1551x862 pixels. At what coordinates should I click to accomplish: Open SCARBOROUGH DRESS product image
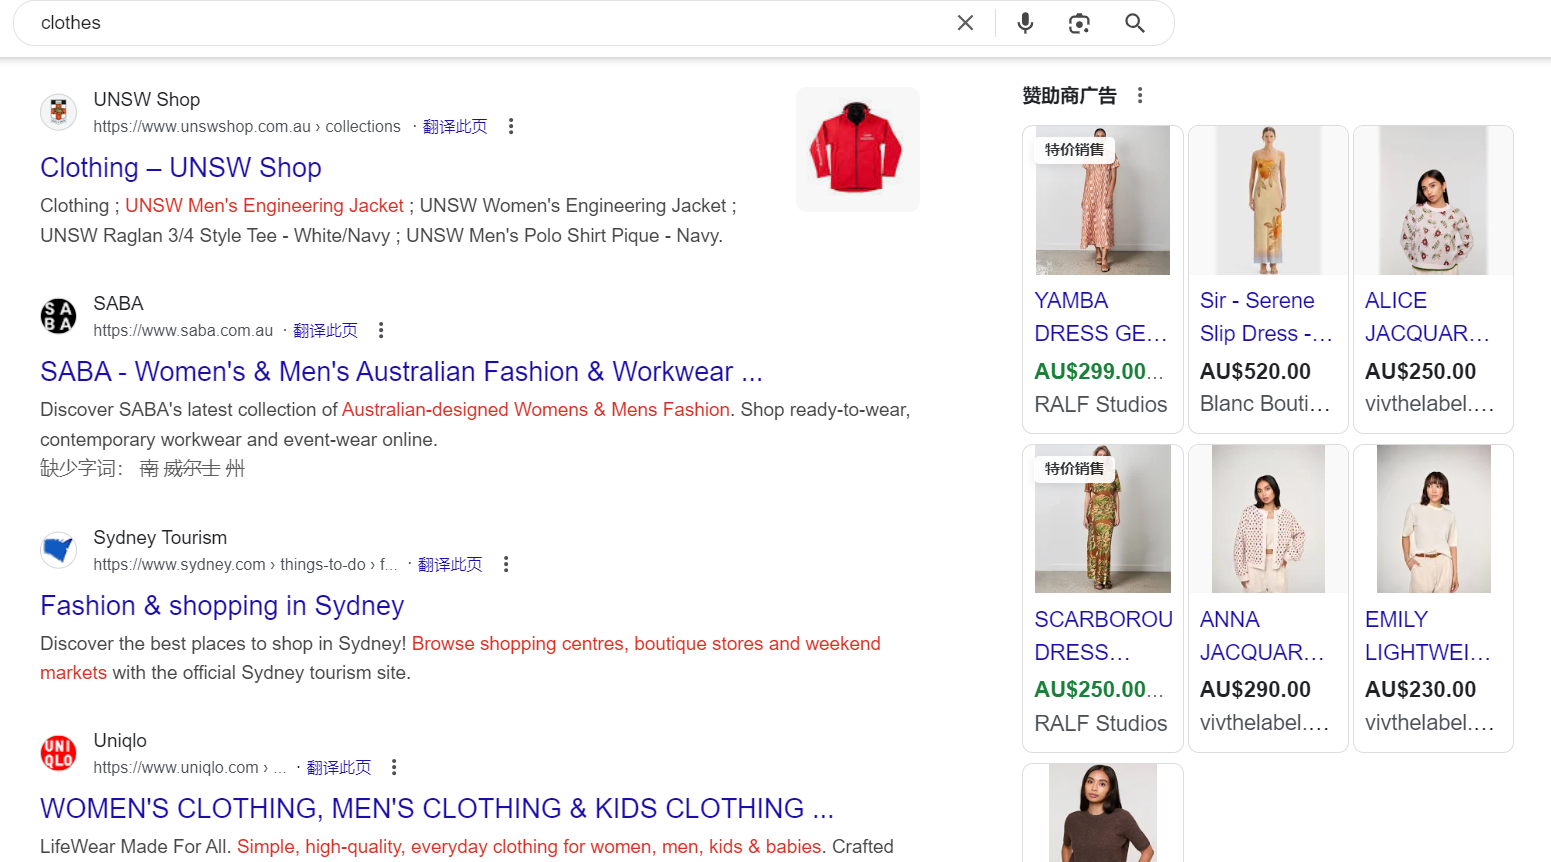point(1103,519)
